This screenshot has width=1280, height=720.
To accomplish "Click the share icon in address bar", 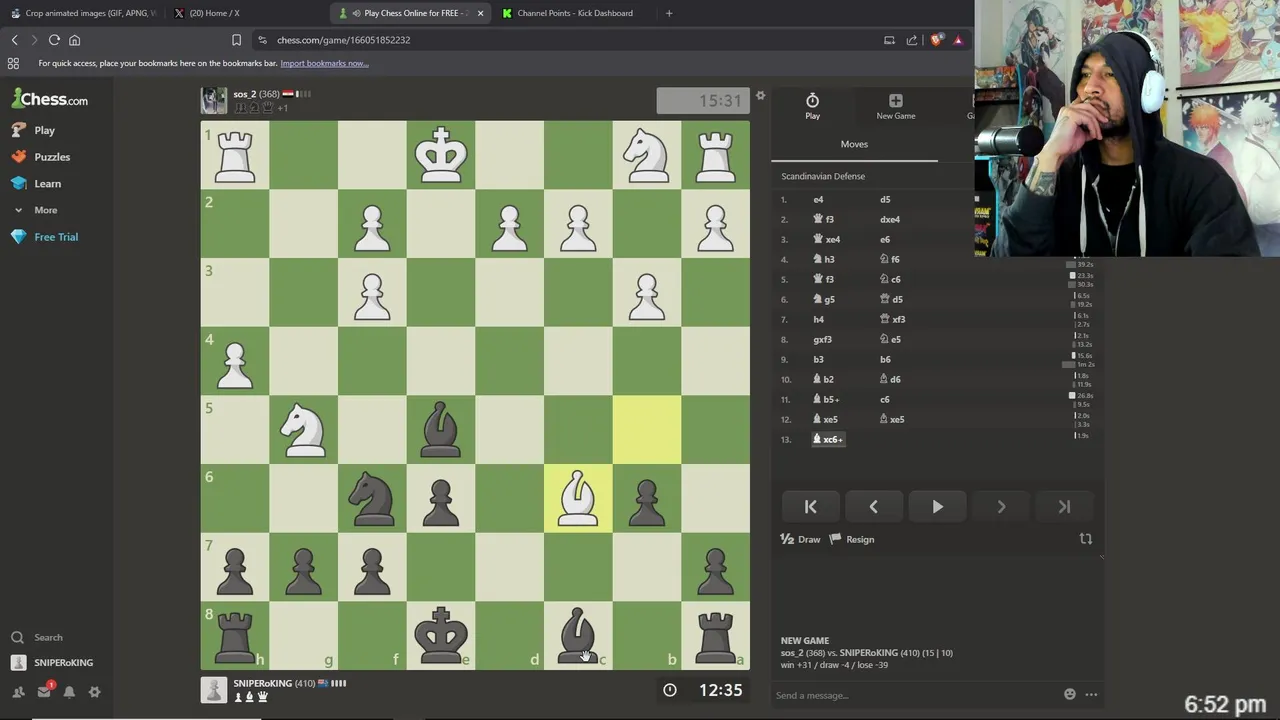I will [911, 40].
